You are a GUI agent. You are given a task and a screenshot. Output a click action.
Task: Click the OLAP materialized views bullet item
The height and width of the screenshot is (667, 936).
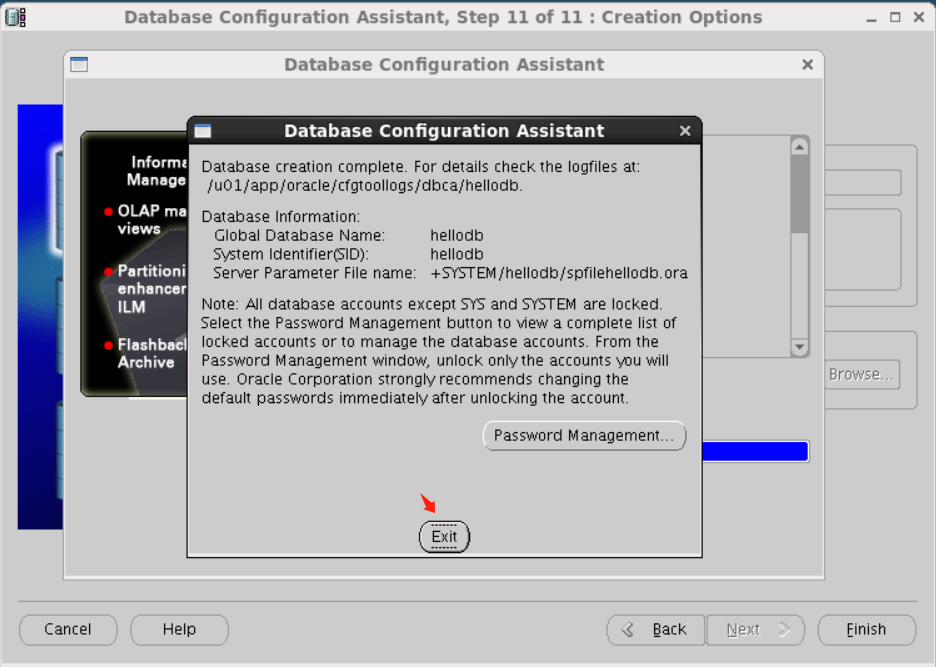146,220
